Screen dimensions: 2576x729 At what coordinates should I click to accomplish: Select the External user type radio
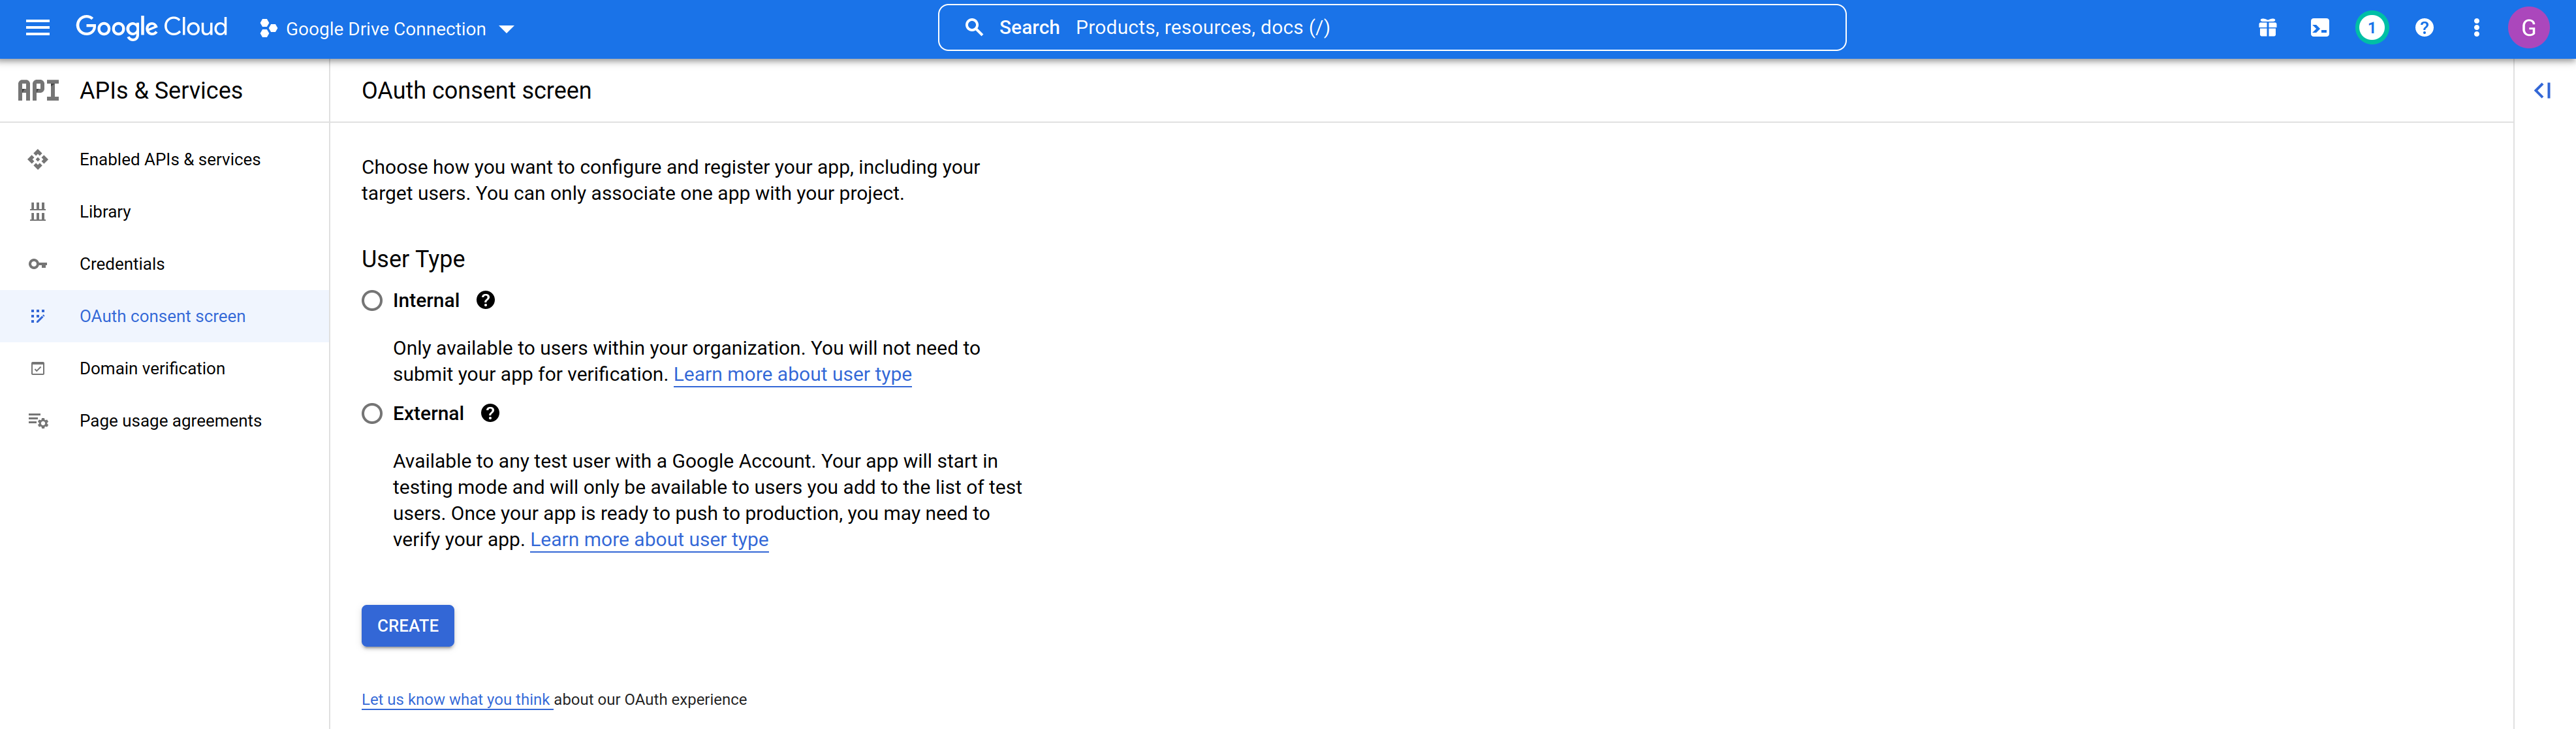[372, 413]
